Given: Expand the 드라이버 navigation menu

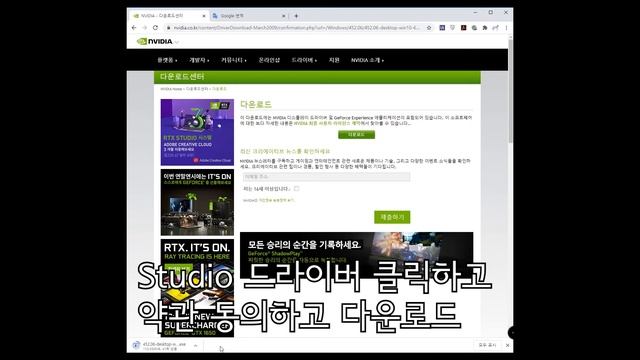Looking at the screenshot, I should click(x=304, y=60).
